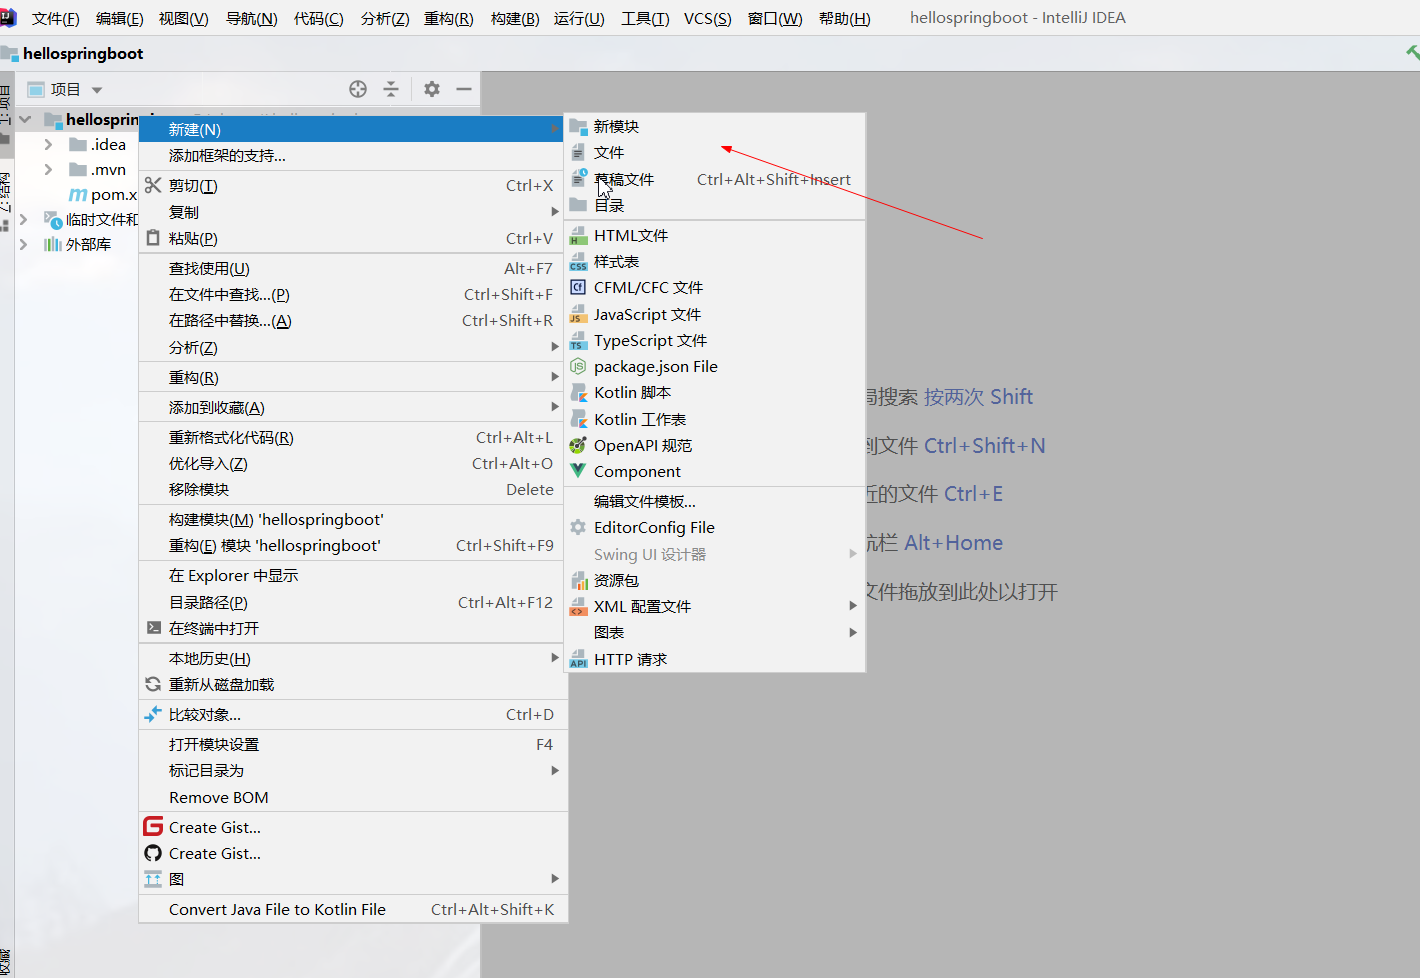Open the 帮助(H) menu
Viewport: 1420px width, 978px height.
845,18
